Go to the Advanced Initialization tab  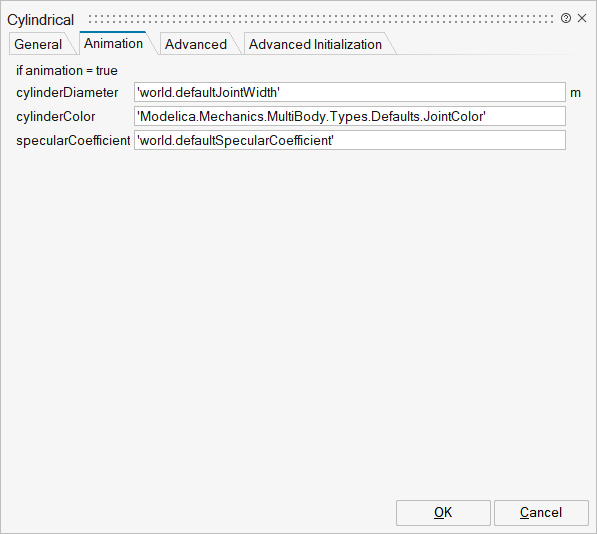pyautogui.click(x=315, y=44)
